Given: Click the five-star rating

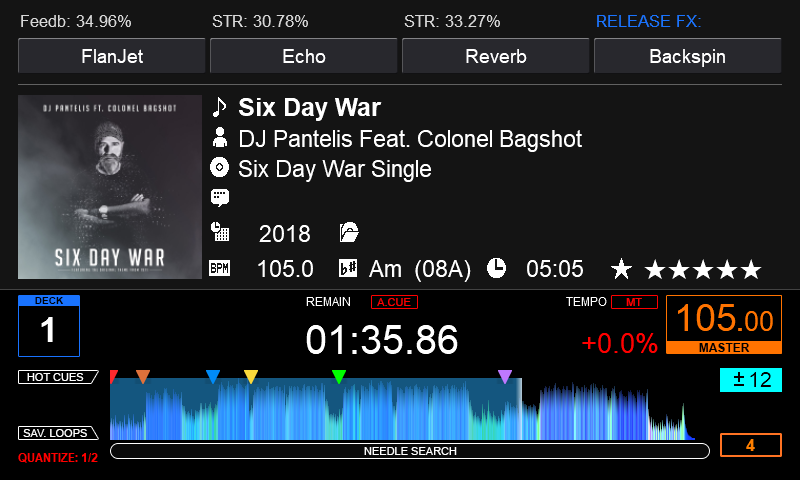Looking at the screenshot, I should [x=703, y=269].
